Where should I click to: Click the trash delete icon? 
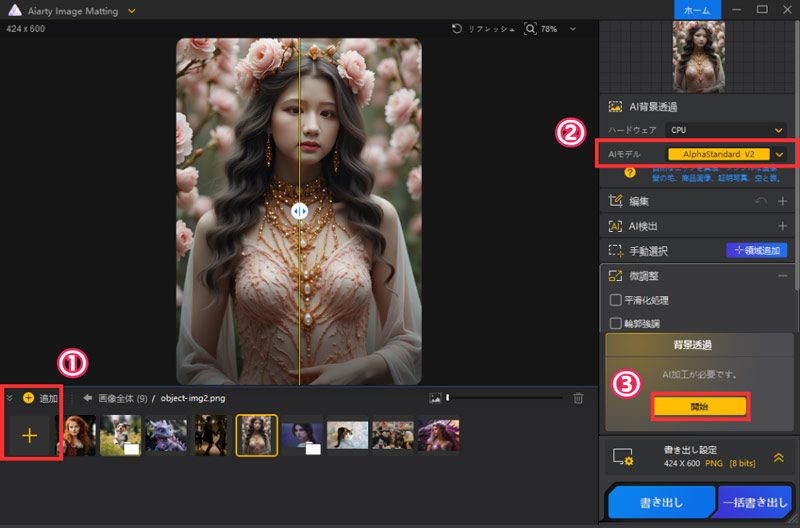click(578, 398)
